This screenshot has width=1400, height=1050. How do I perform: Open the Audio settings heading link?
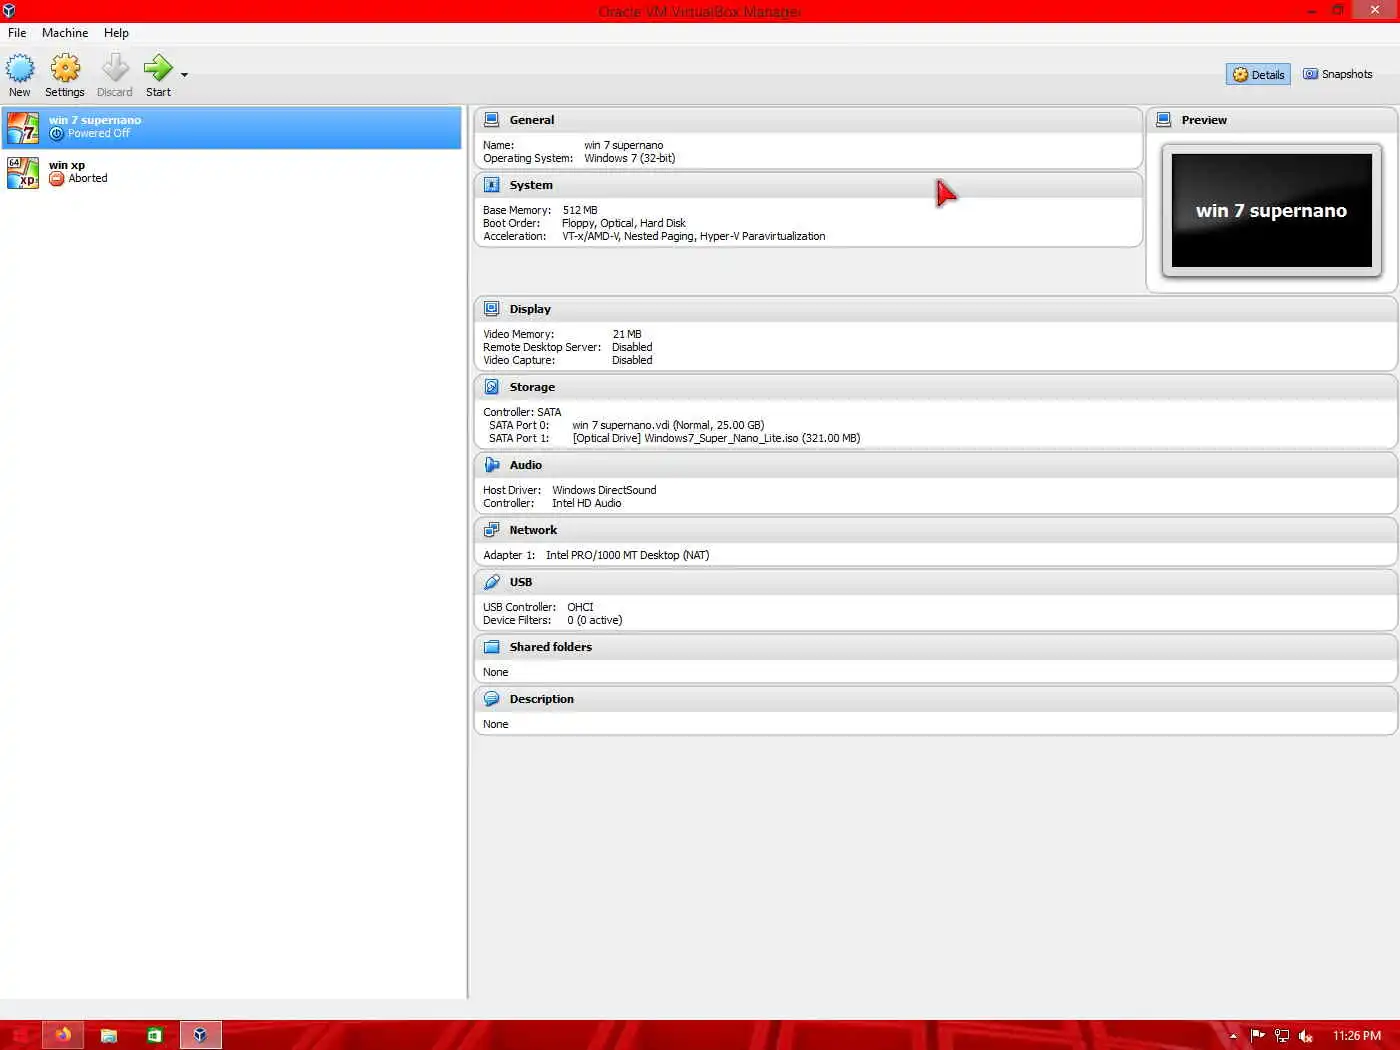point(526,465)
